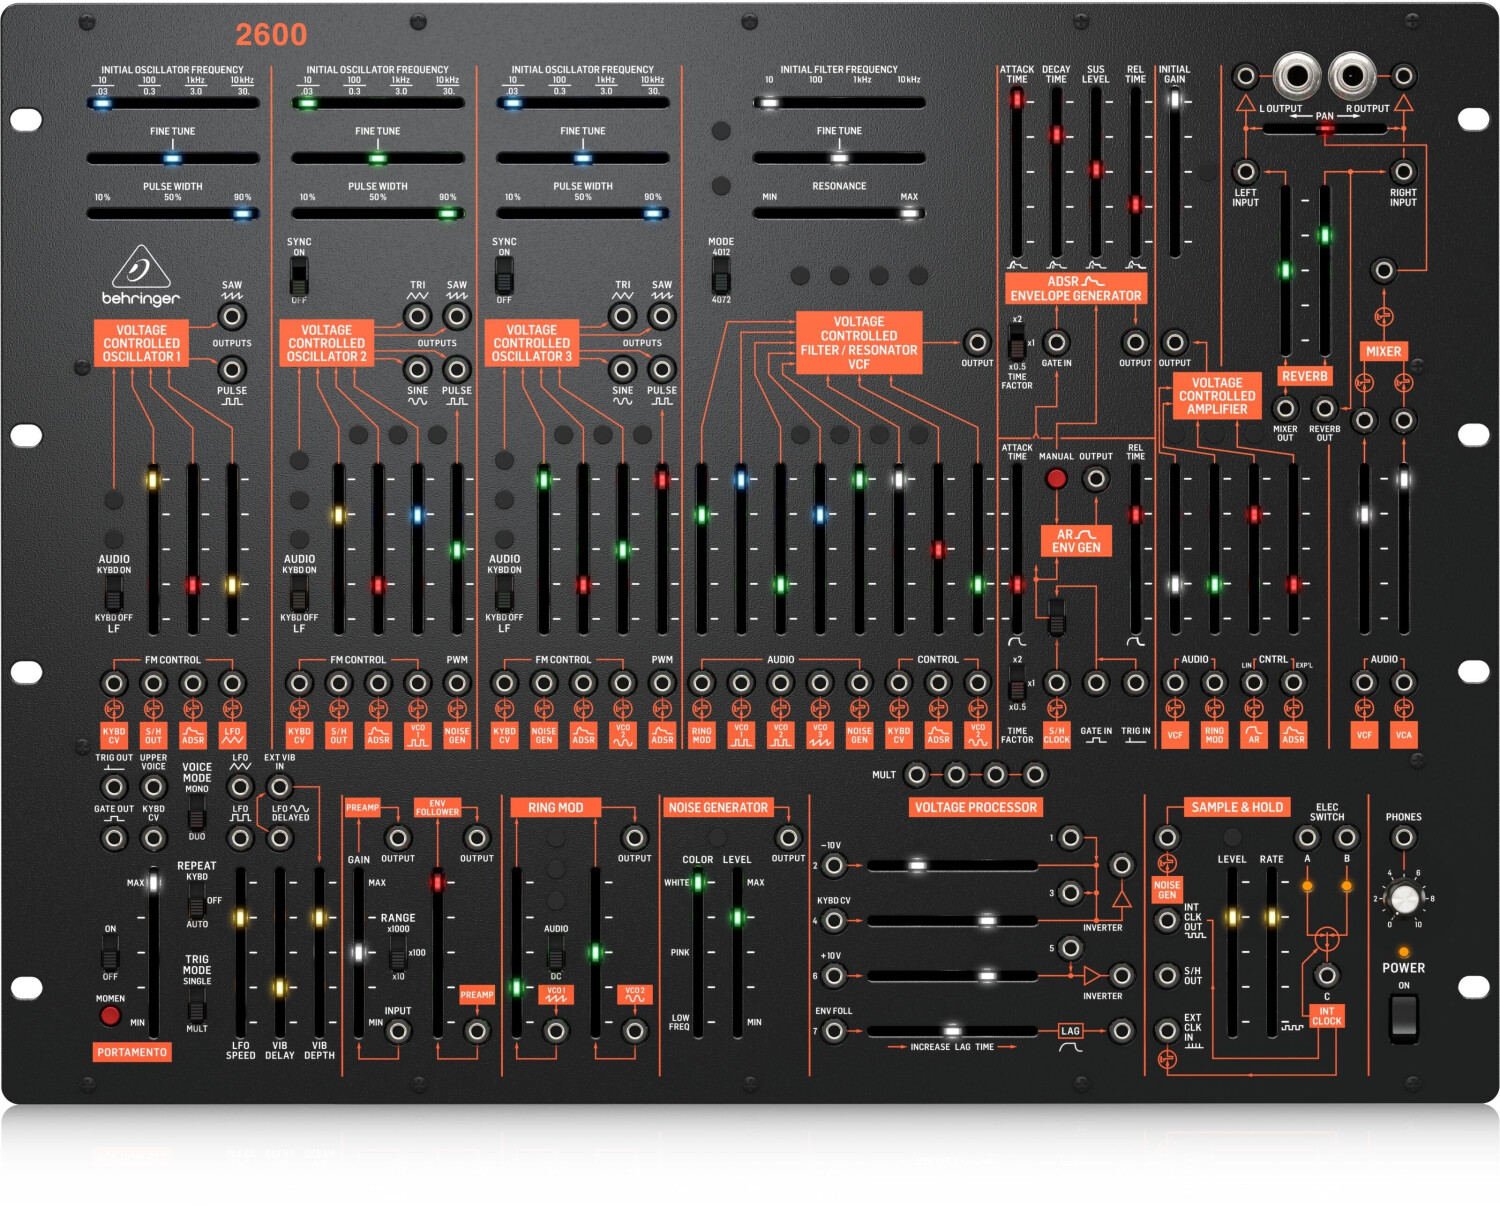
Task: Click the LAG TIME slider
Action: click(952, 1030)
